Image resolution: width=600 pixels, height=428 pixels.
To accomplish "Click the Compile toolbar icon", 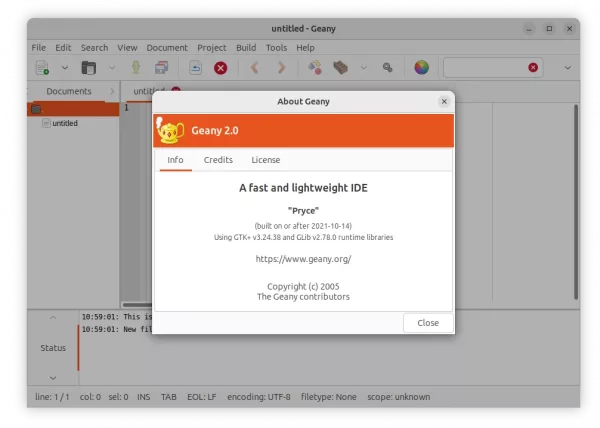I will click(315, 68).
